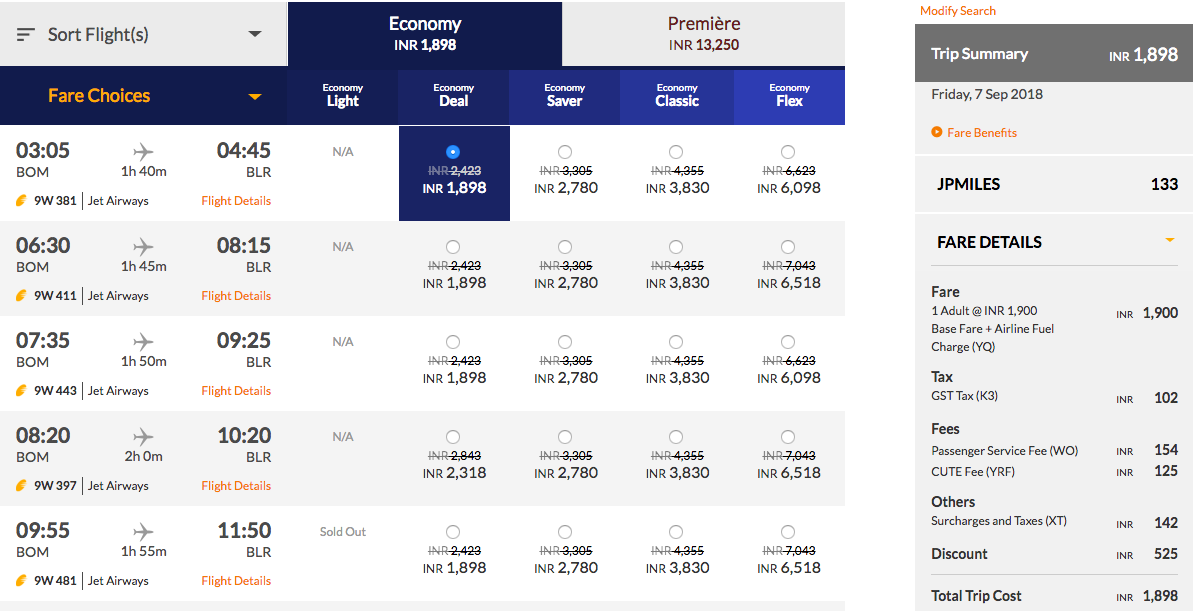Open the Sort Flight(s) dropdown

pos(253,31)
